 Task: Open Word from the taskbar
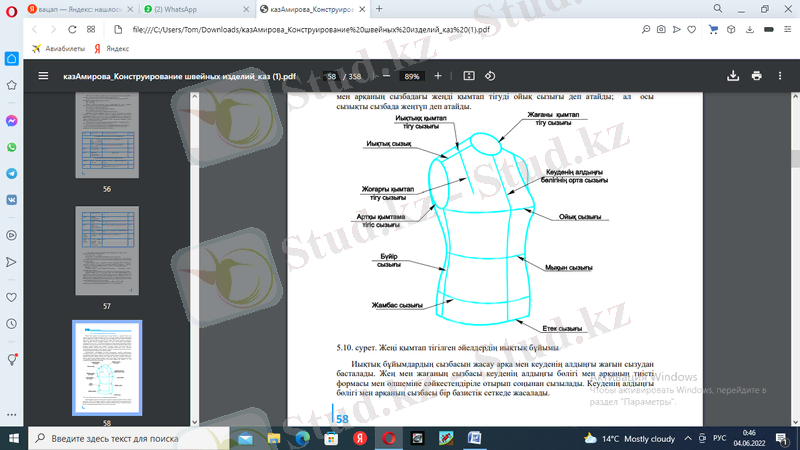point(474,438)
